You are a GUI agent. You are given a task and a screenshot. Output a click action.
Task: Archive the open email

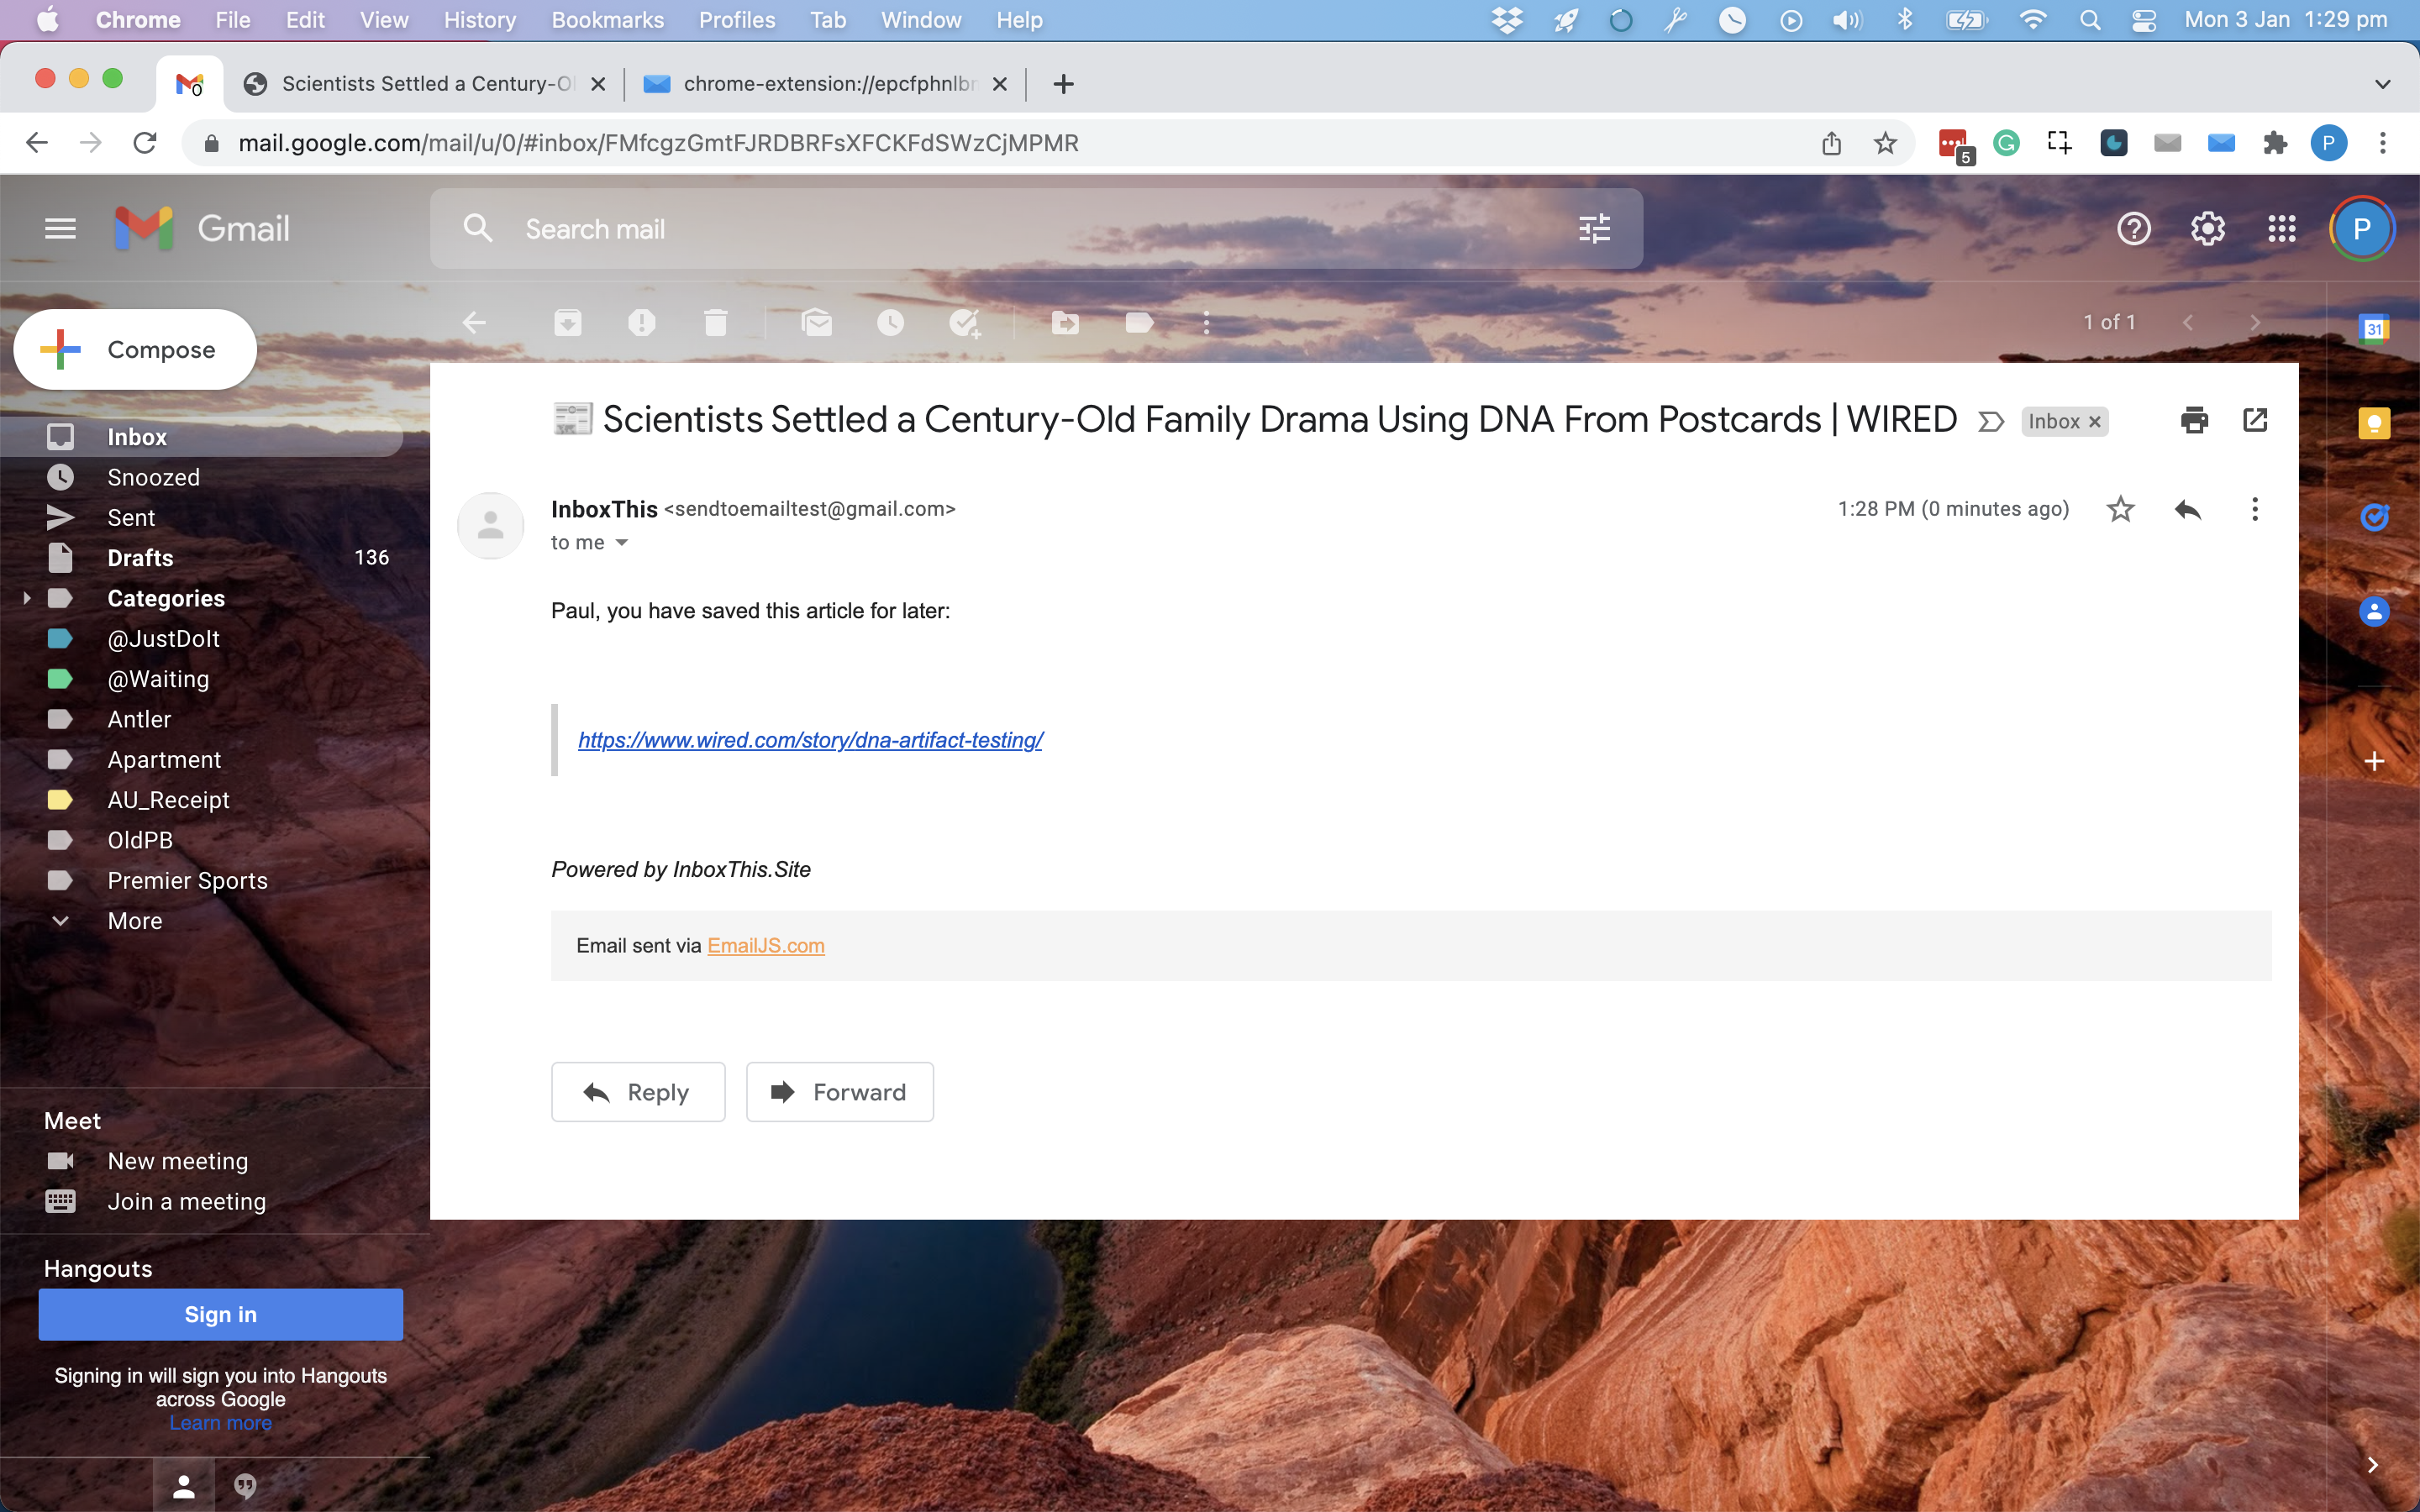pos(569,322)
